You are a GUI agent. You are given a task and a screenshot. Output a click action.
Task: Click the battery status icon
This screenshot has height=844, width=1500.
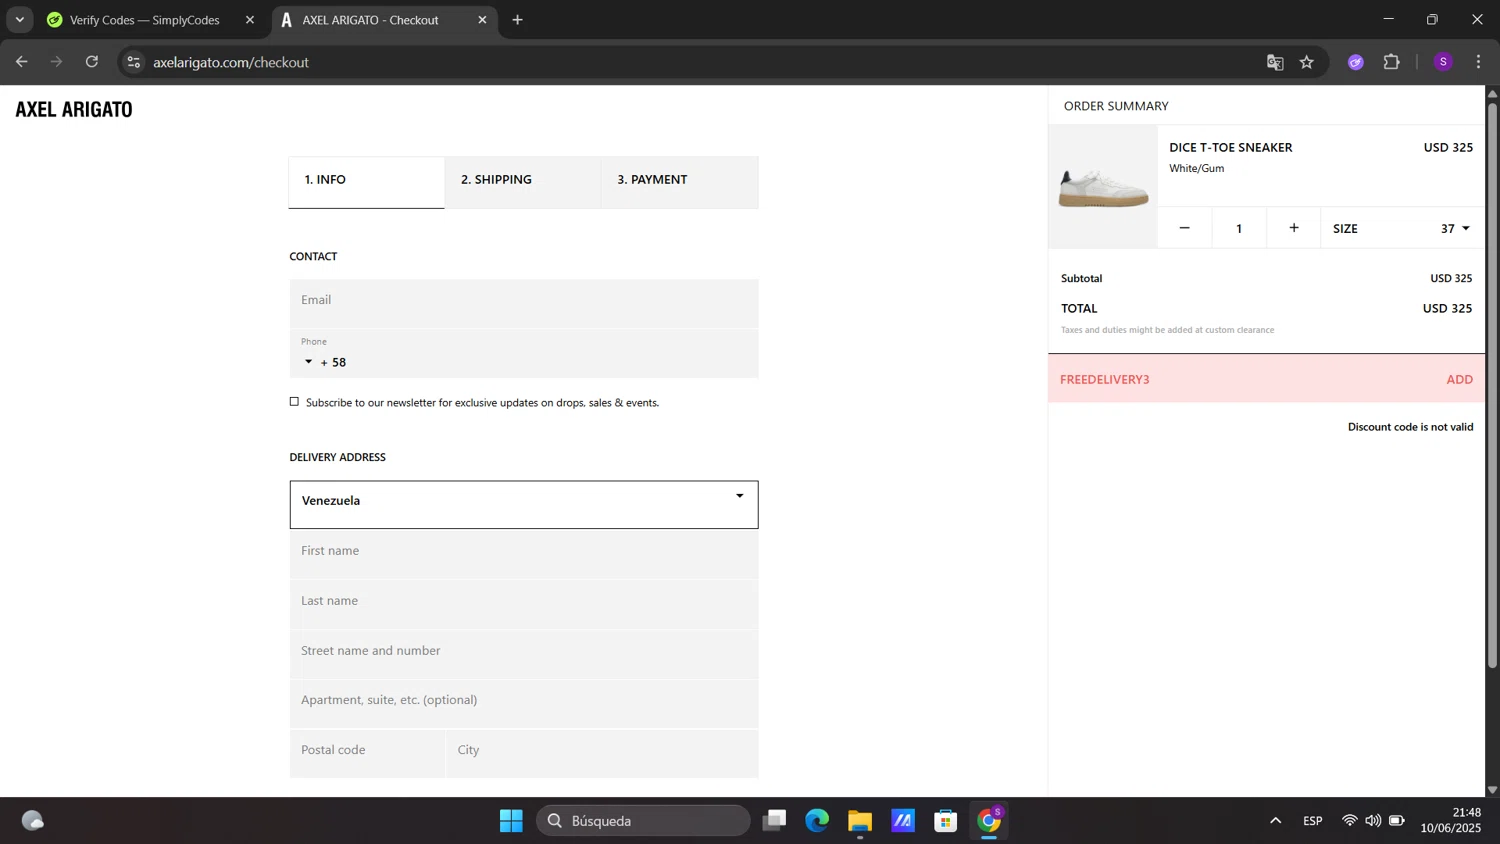pyautogui.click(x=1397, y=821)
